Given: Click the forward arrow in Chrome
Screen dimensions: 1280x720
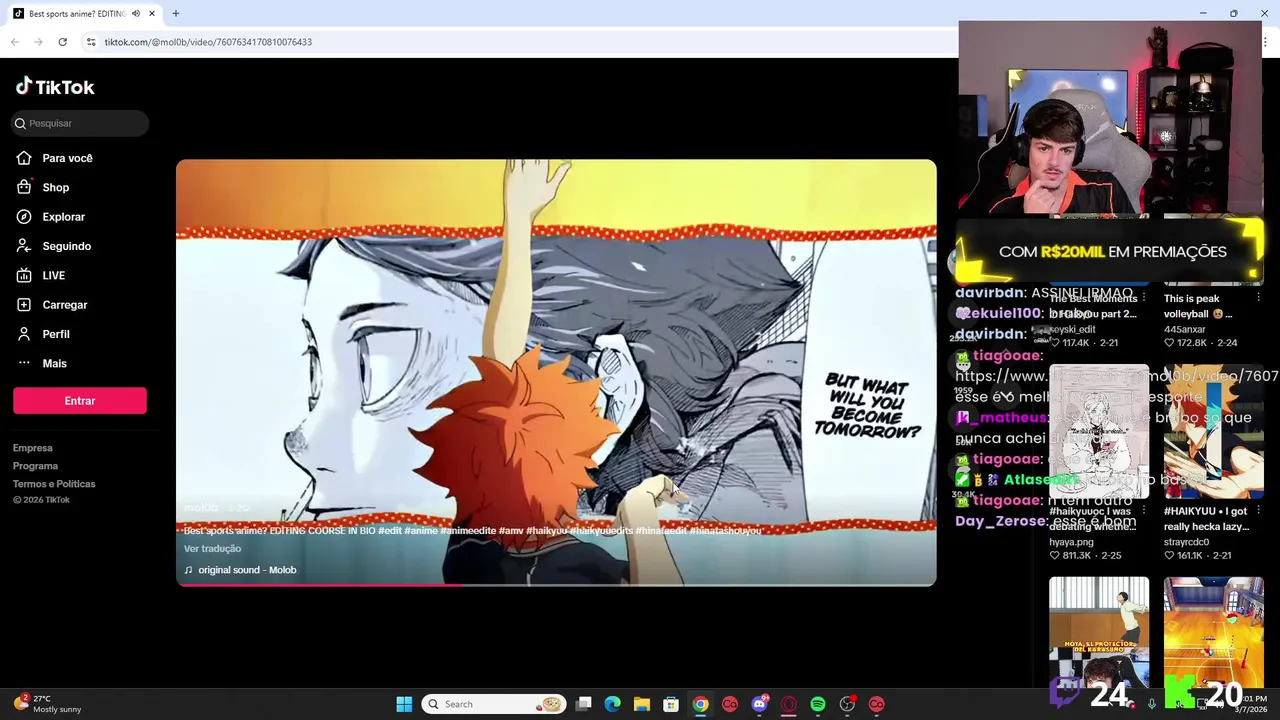Looking at the screenshot, I should [x=38, y=42].
